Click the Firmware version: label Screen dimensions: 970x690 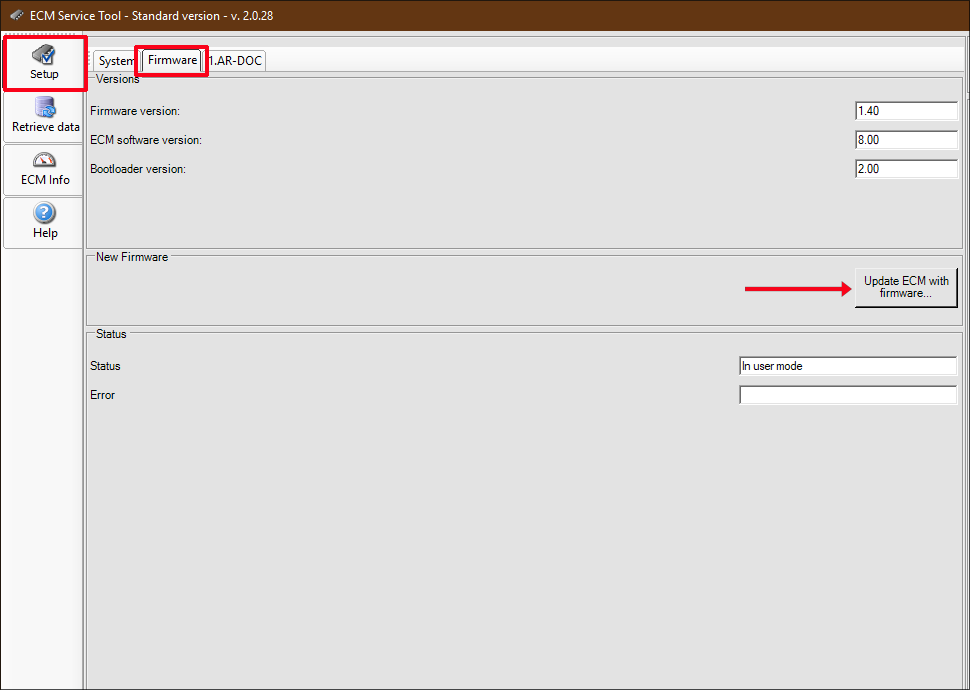[135, 111]
